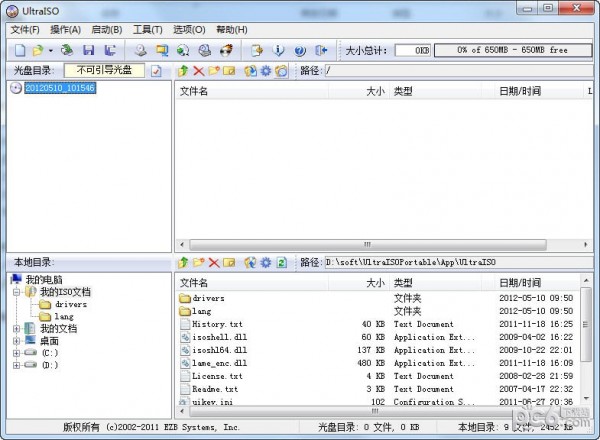Click the document with arrow toolbar icon
This screenshot has height=440, width=600.
pyautogui.click(x=257, y=50)
